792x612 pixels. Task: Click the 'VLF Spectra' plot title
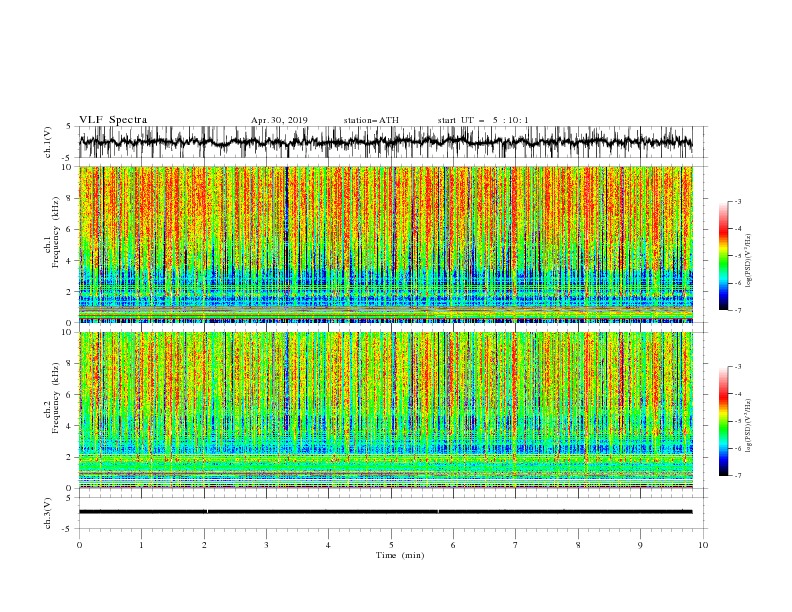[113, 120]
